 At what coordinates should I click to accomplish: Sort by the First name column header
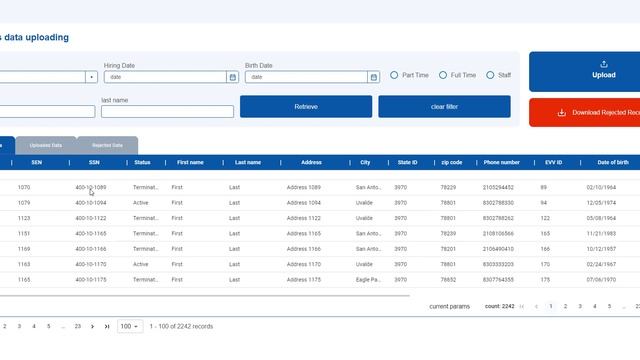(190, 162)
